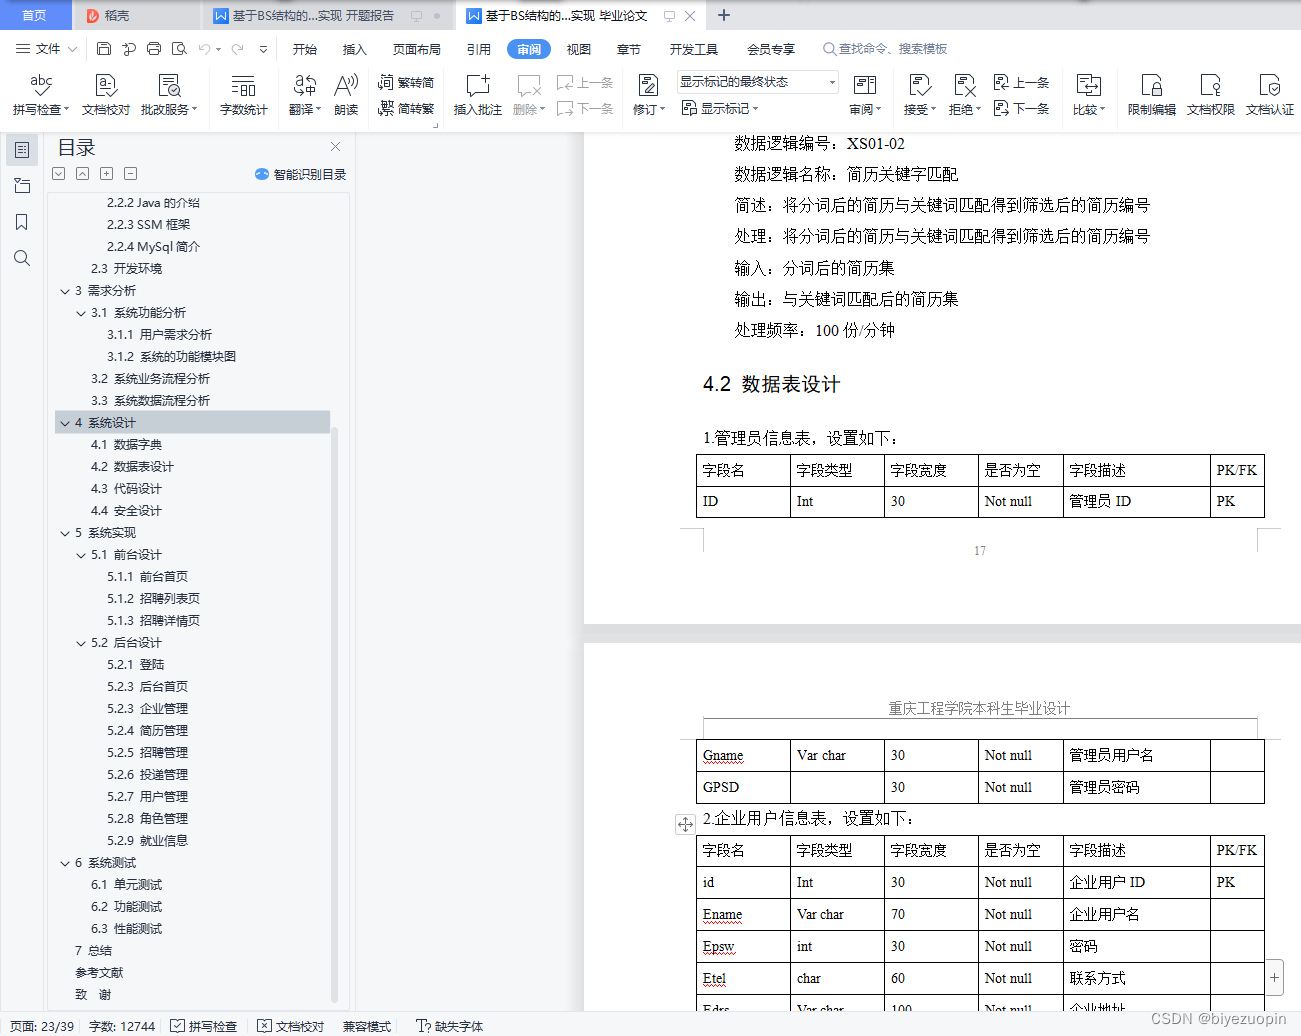Switch to the 页面布局 ribbon tab
Viewport: 1301px width, 1036px height.
click(416, 49)
